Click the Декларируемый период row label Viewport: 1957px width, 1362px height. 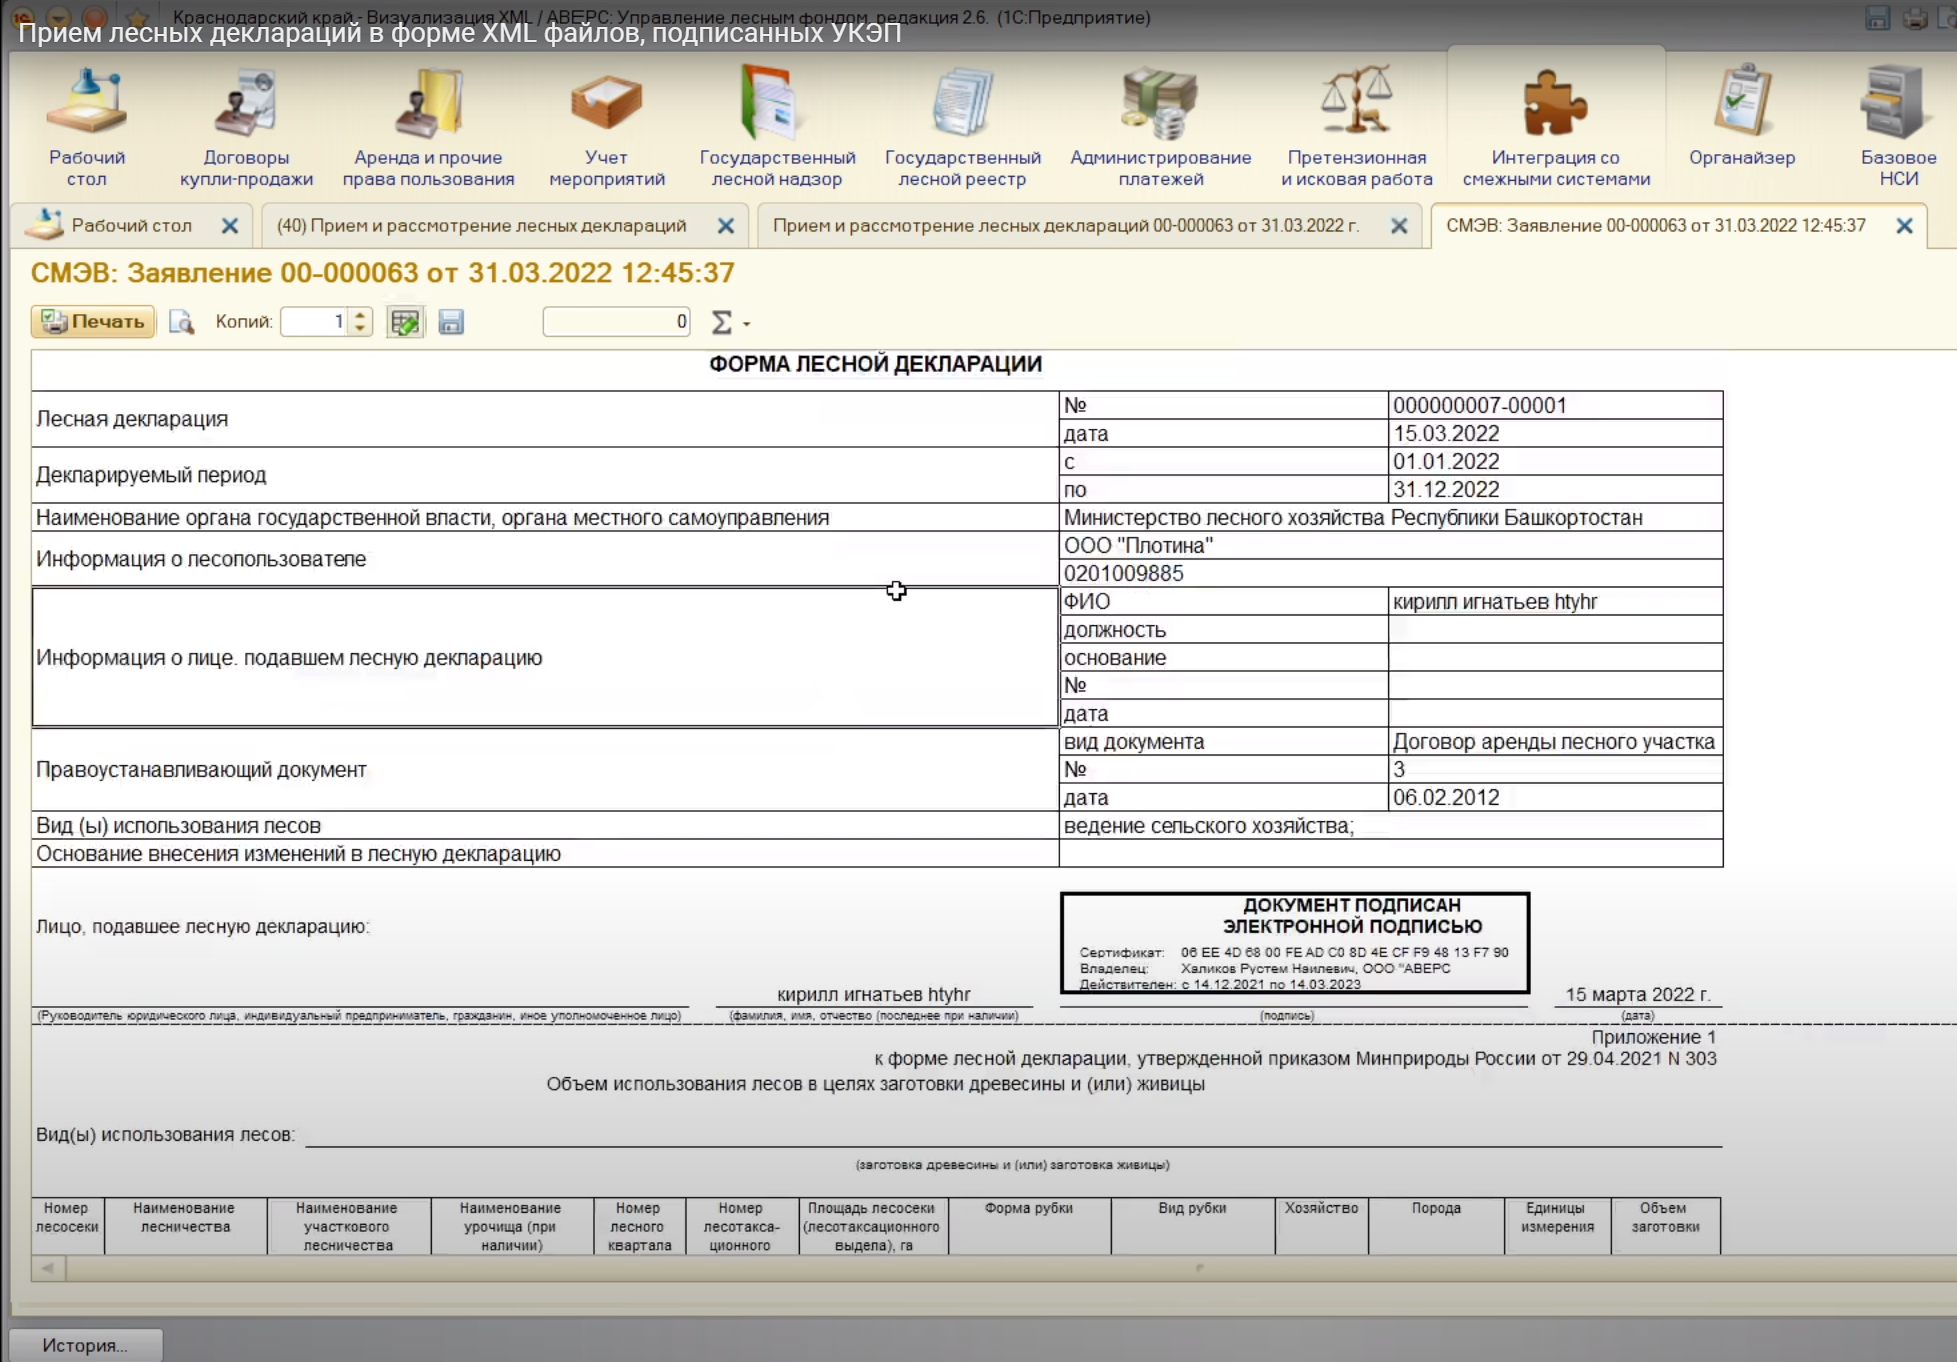click(545, 475)
